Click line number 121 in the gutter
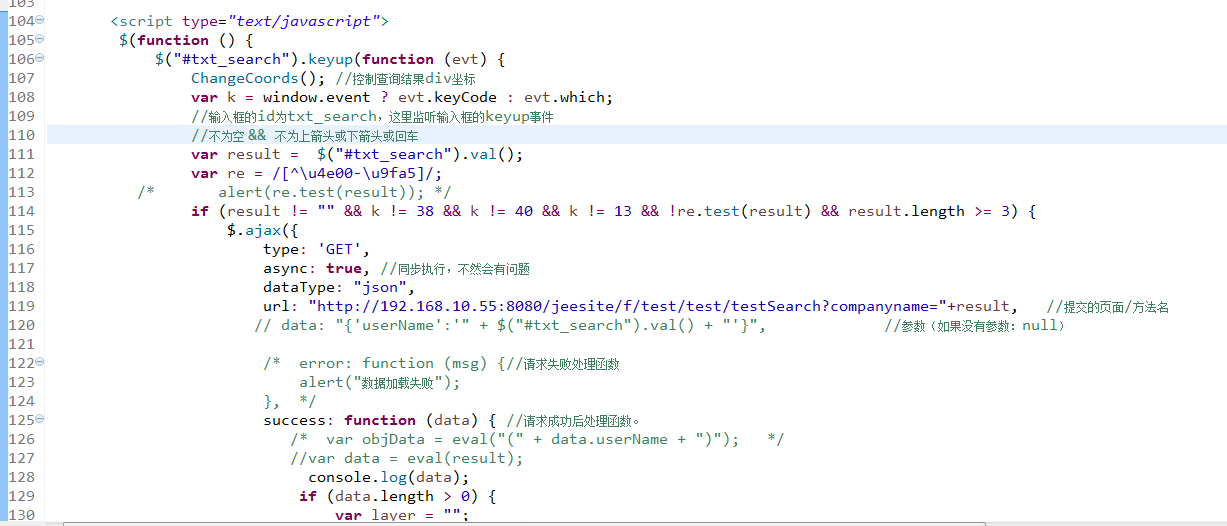Screen dimensions: 1227x526 click(20, 344)
